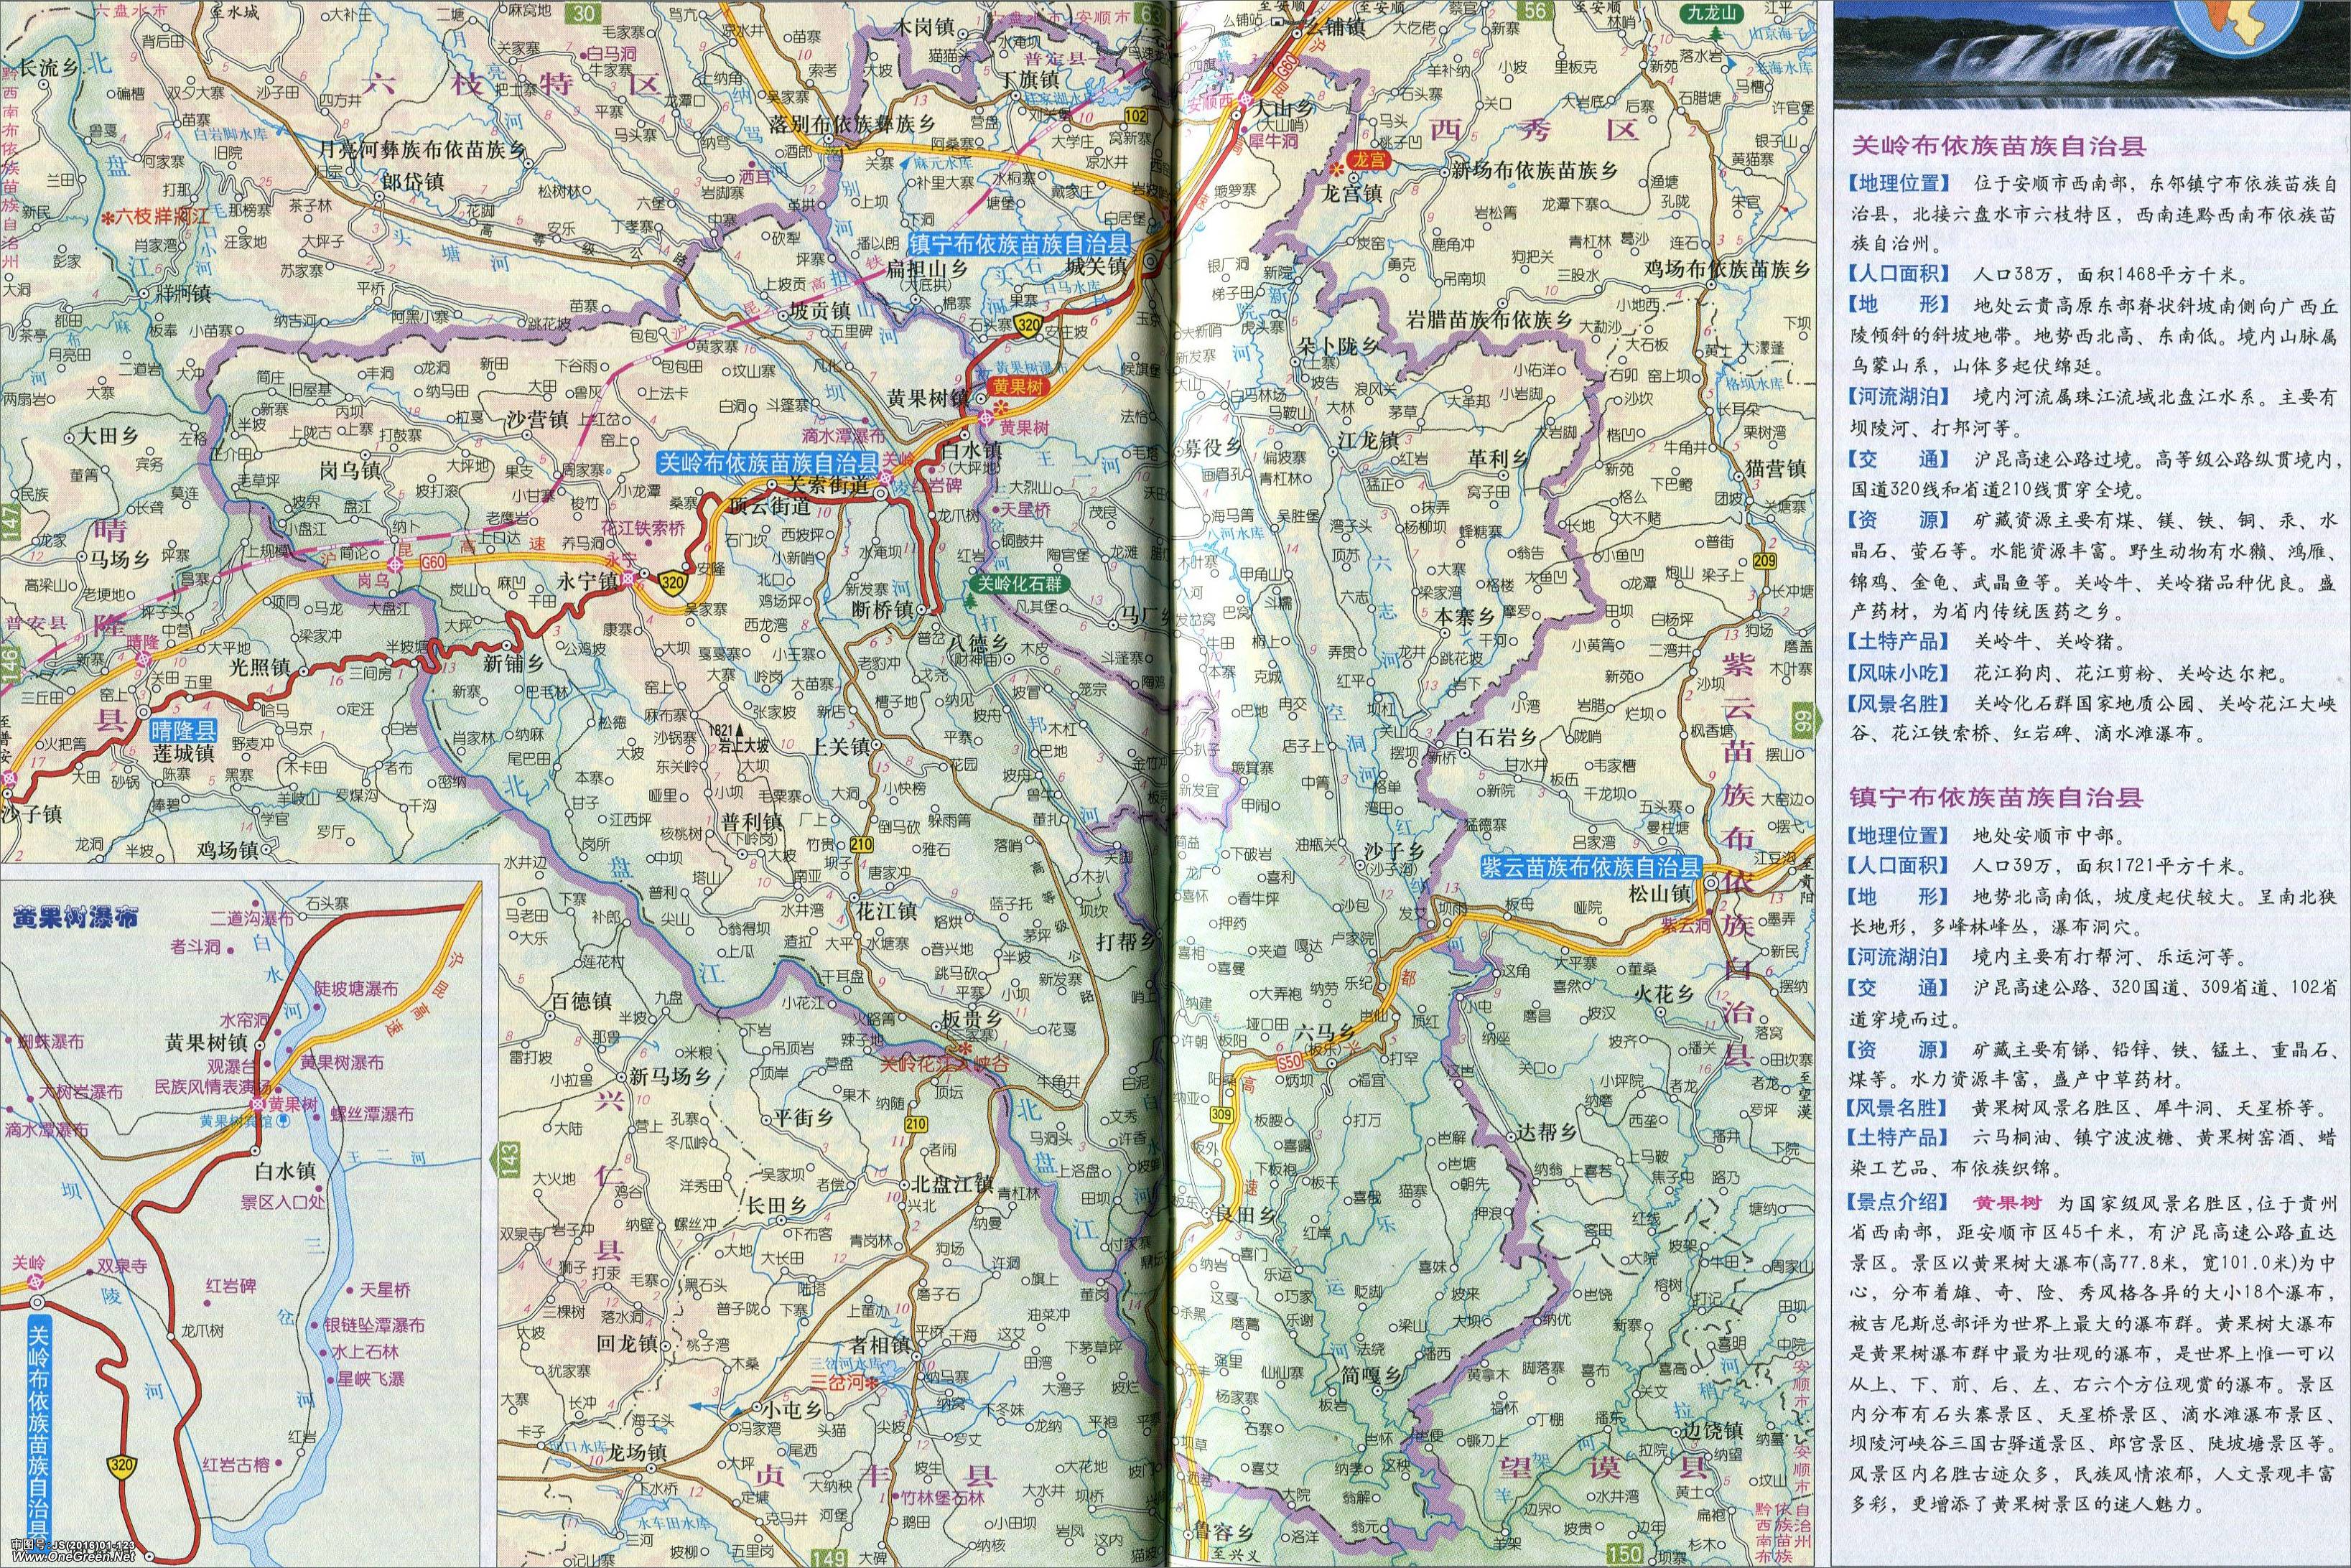Click the green page number 56 at top edge
Image resolution: width=2351 pixels, height=1568 pixels.
click(x=1535, y=11)
